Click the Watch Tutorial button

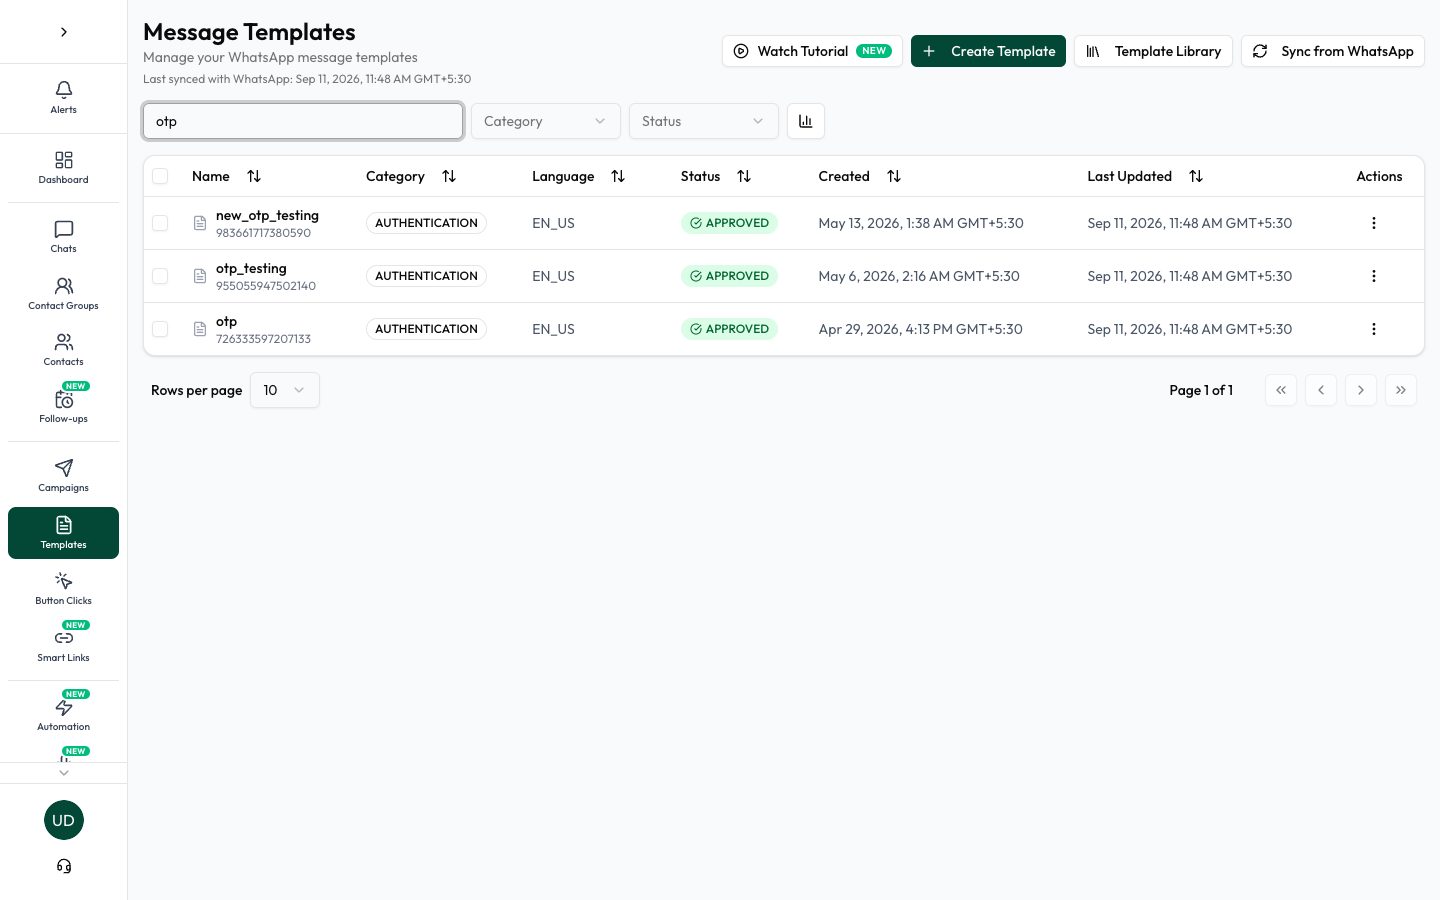812,51
